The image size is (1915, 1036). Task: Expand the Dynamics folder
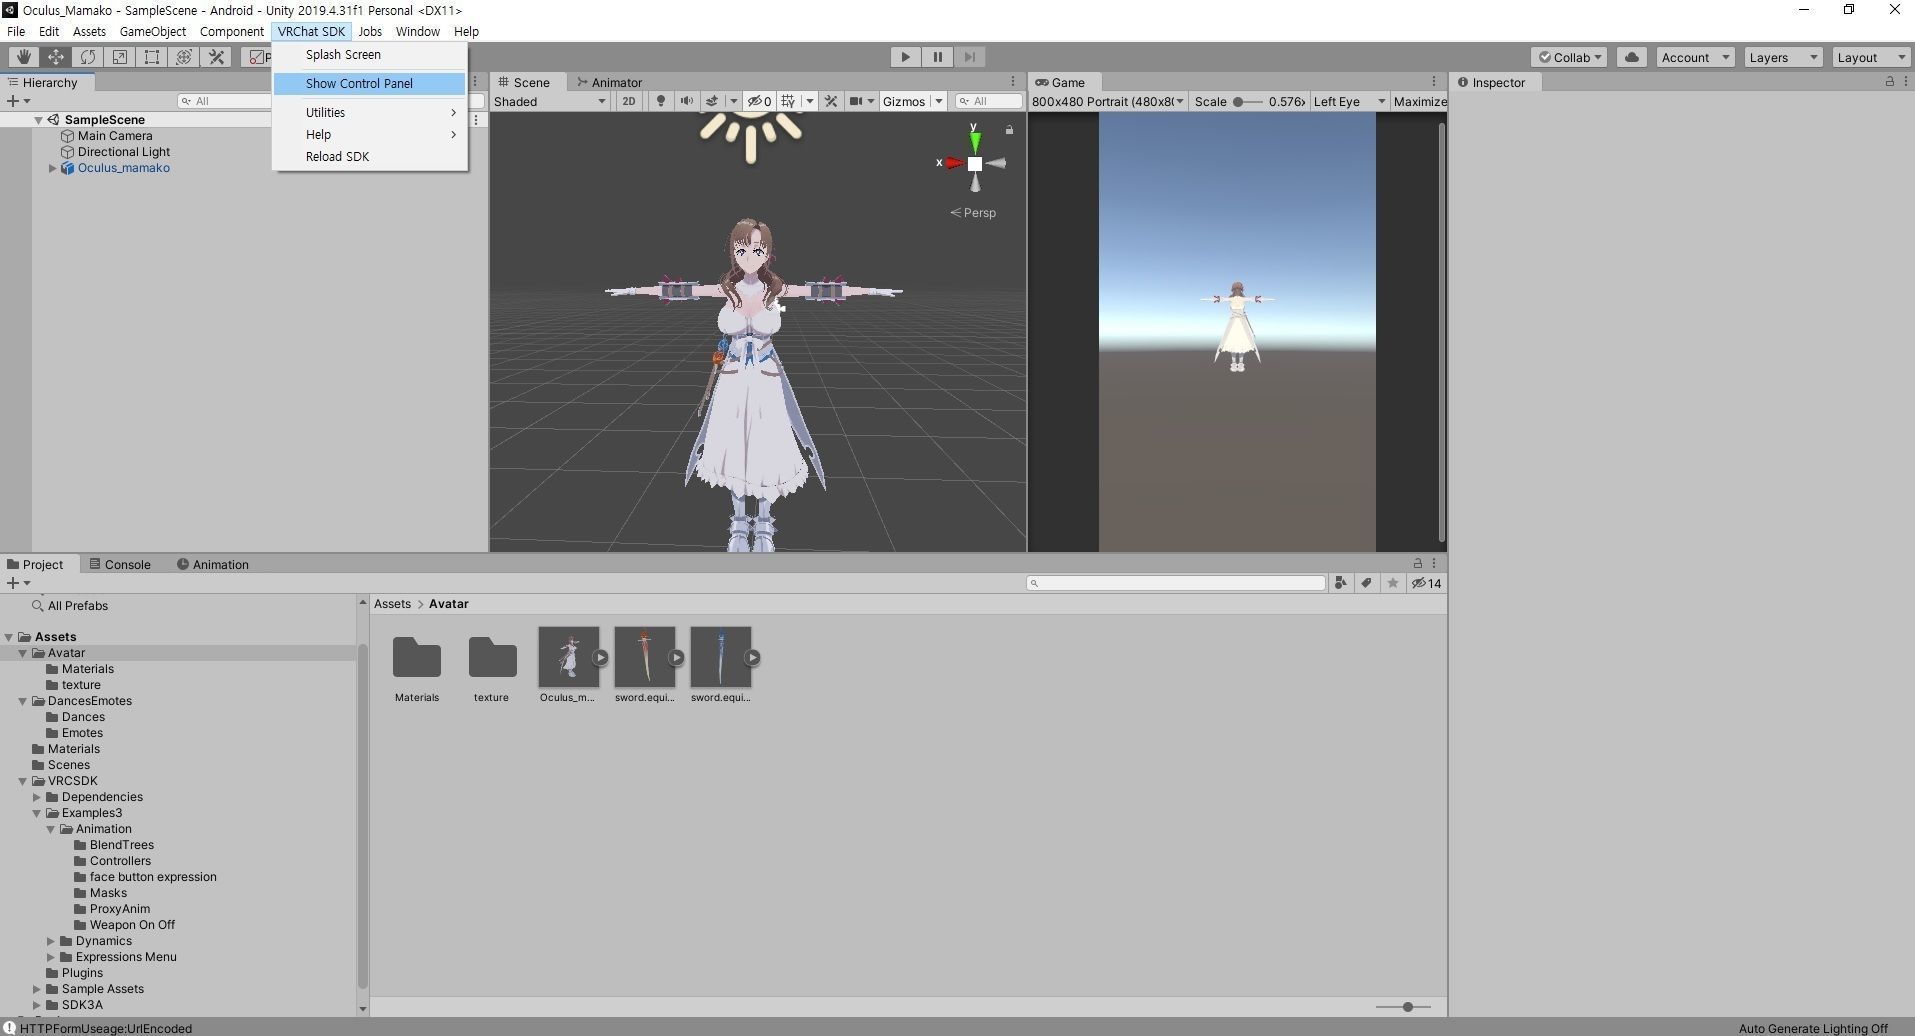click(50, 941)
